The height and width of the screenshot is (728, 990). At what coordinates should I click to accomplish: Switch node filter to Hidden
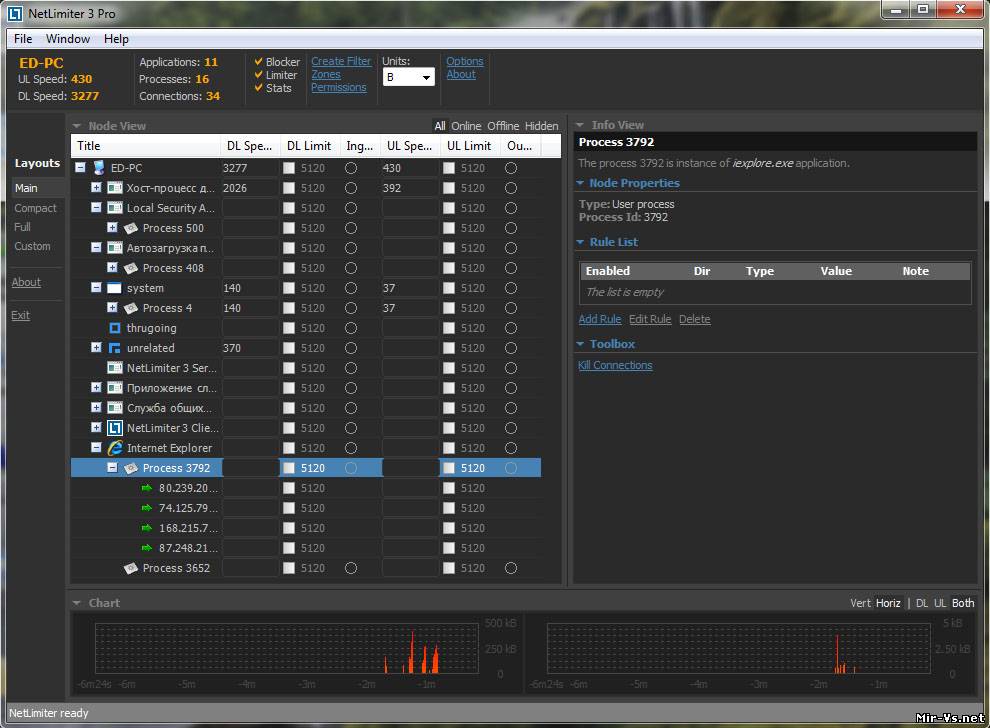pos(542,126)
